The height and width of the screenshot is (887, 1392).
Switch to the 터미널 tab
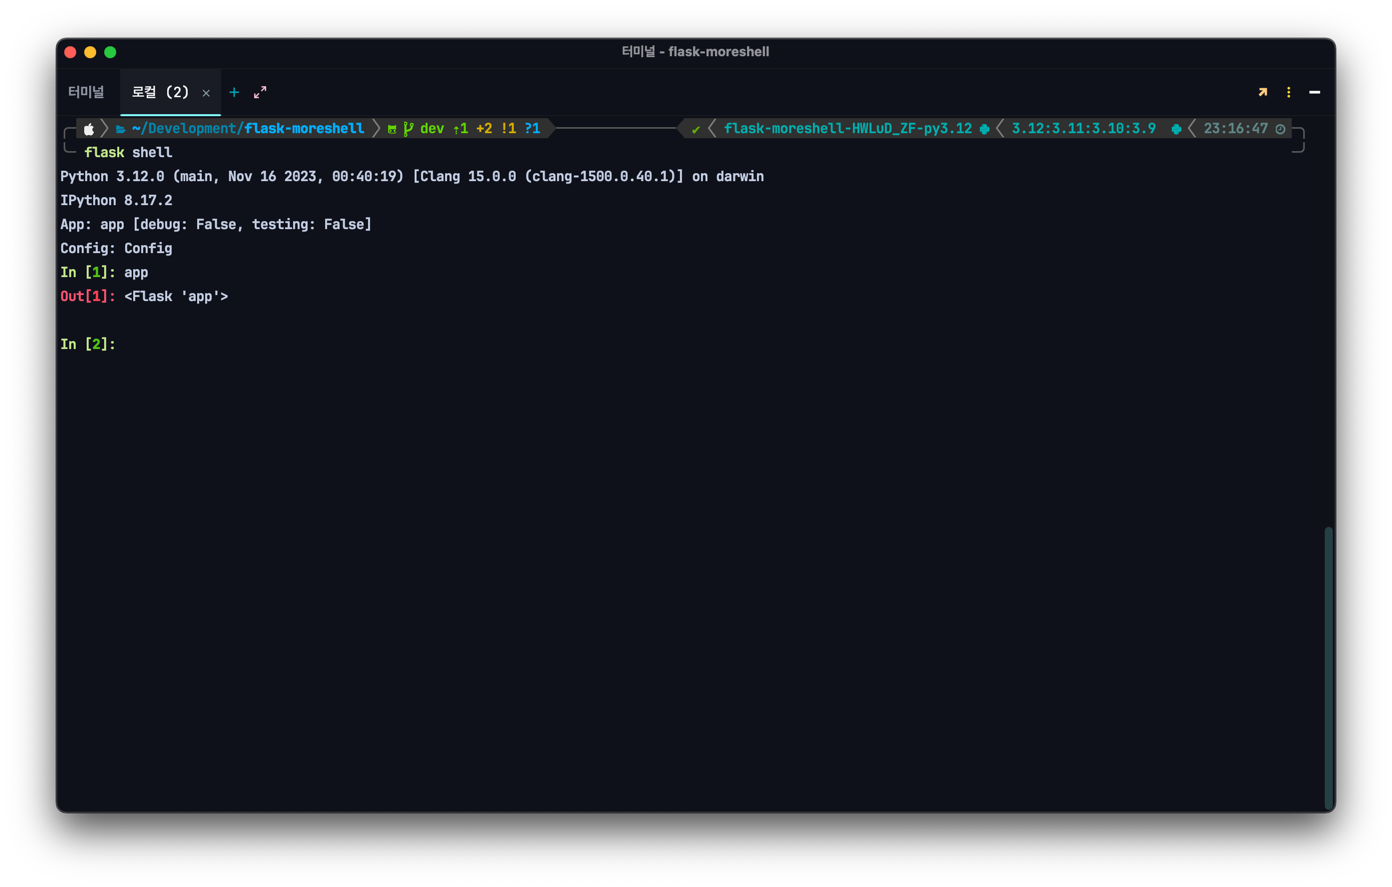86,91
